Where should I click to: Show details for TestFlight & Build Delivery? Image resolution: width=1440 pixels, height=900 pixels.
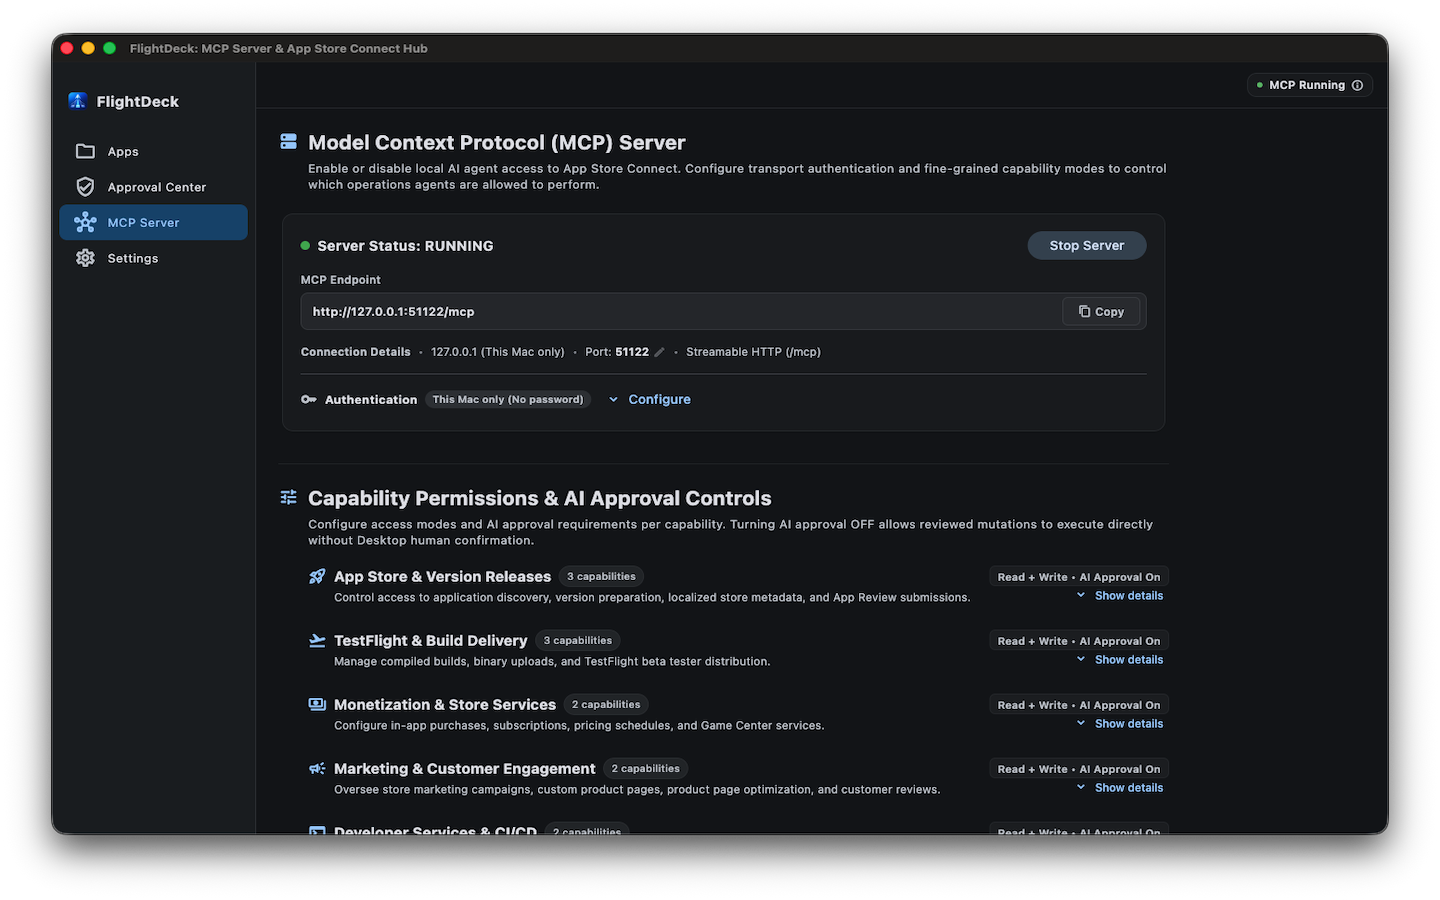[1120, 660]
